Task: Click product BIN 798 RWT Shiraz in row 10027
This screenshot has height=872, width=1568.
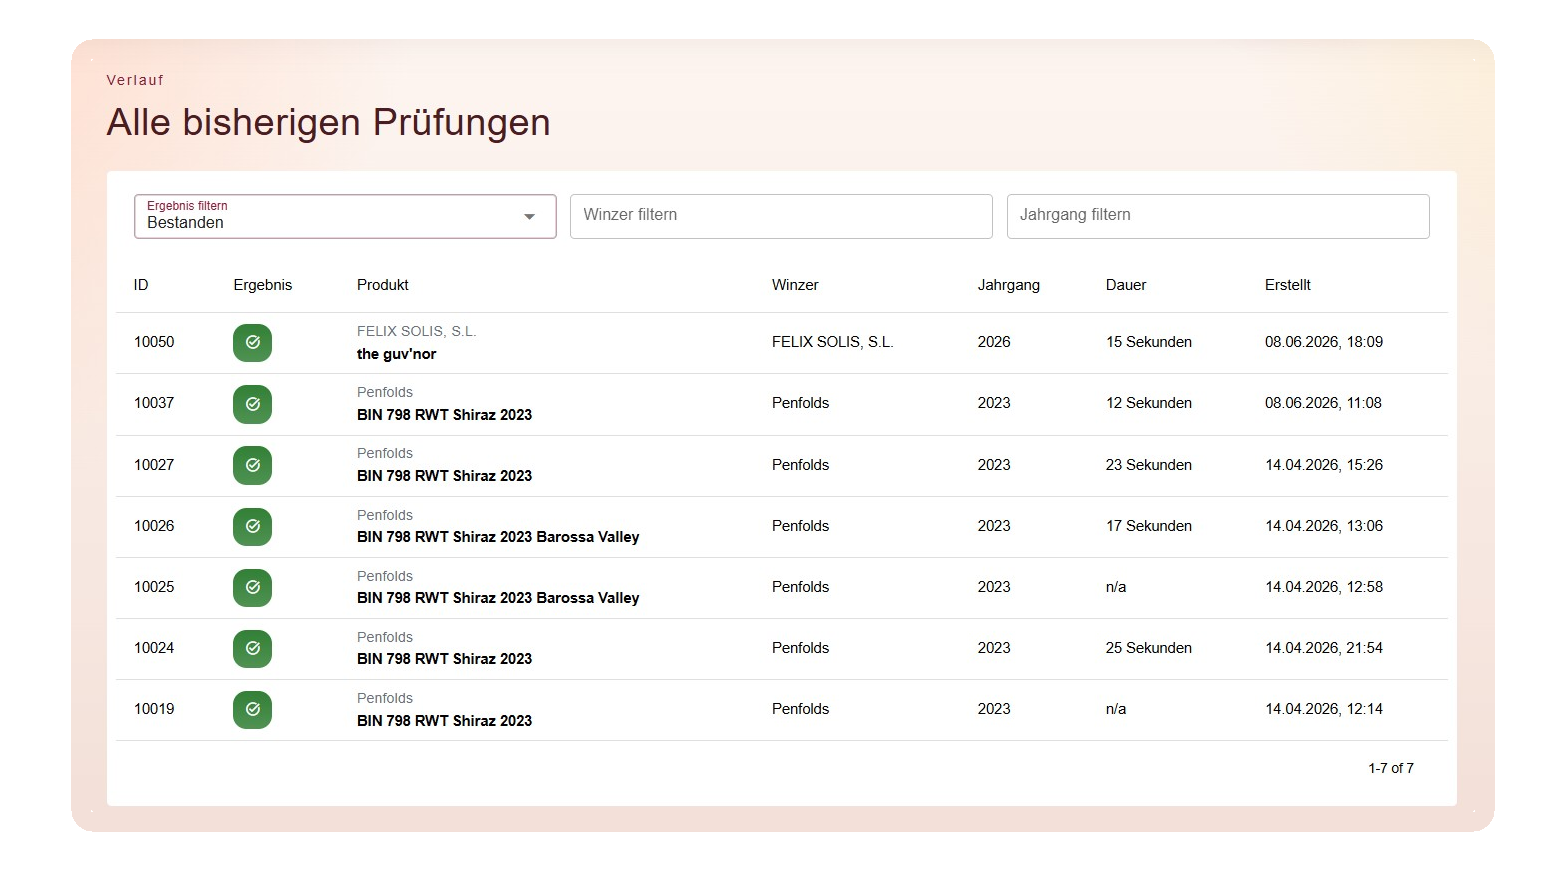Action: 444,476
